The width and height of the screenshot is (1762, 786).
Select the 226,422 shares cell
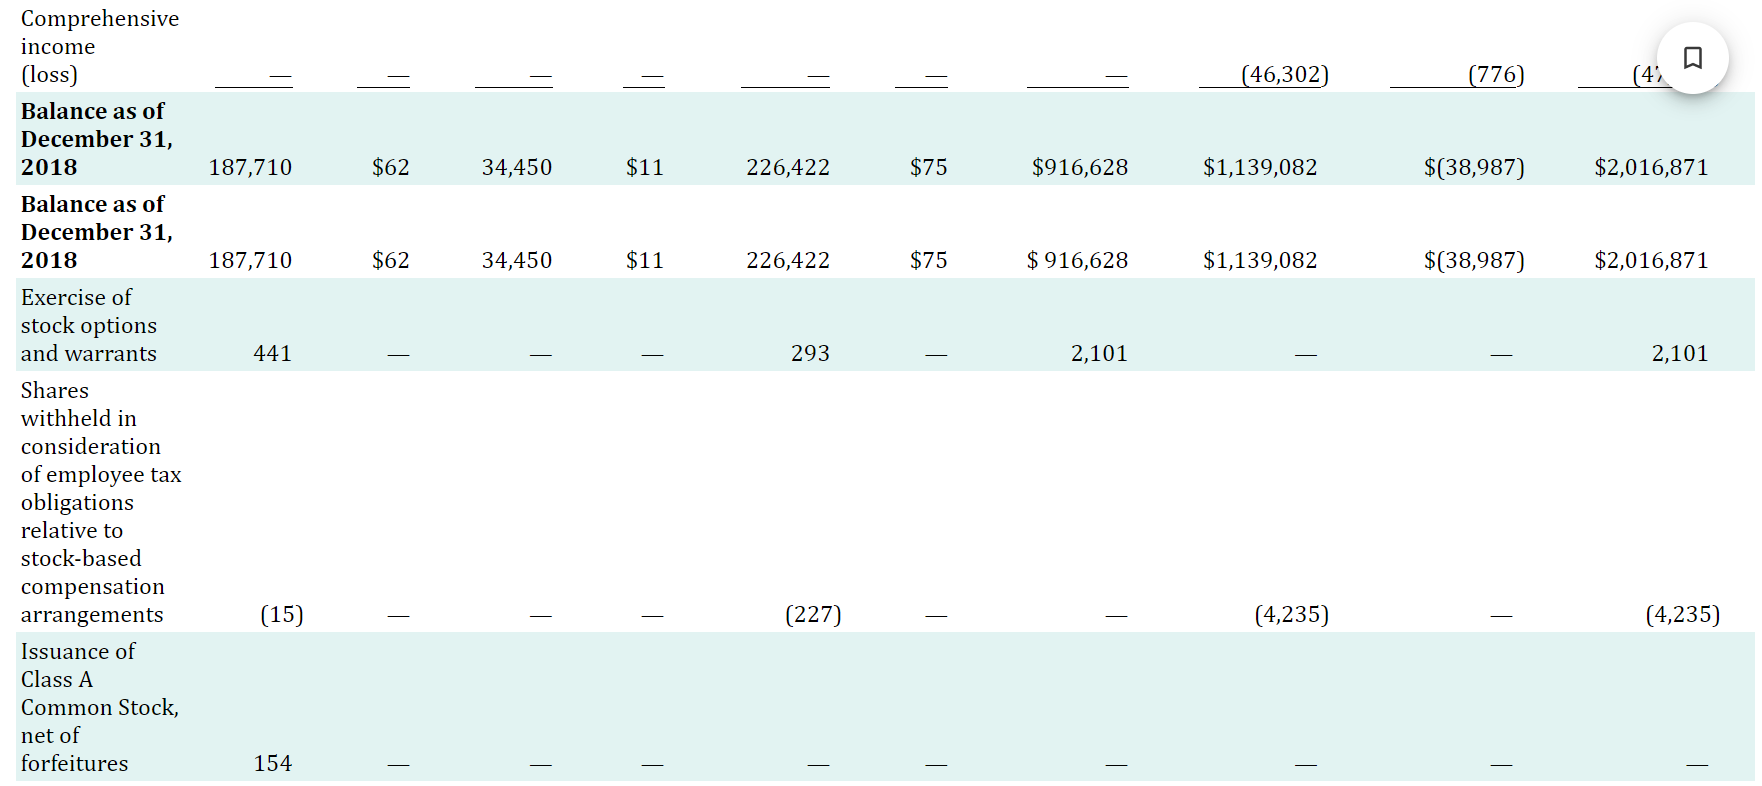(788, 167)
